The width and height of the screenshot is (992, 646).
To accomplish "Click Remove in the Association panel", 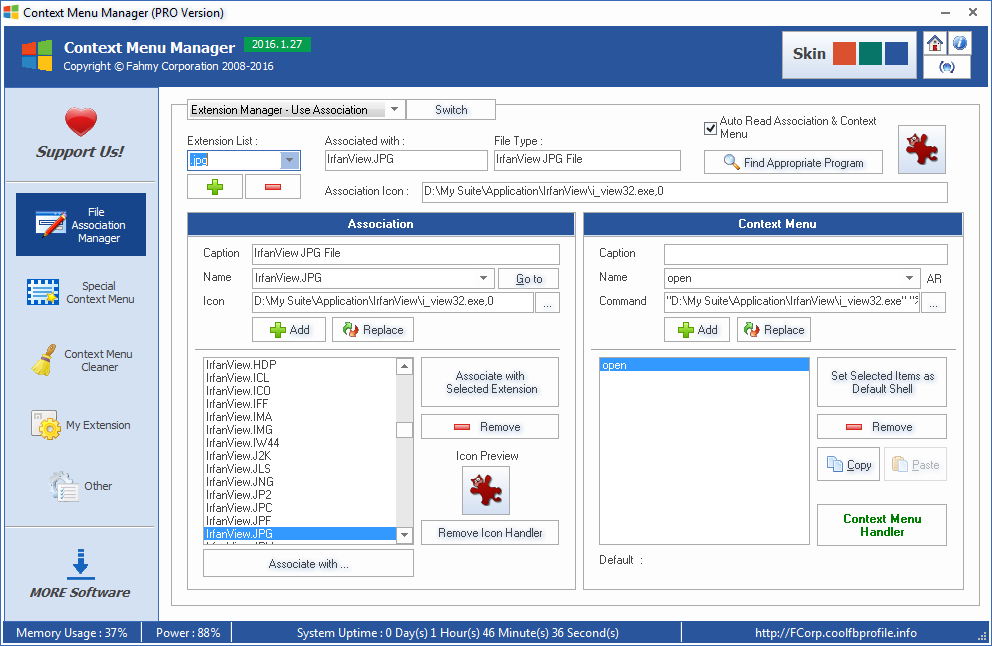I will pos(490,426).
